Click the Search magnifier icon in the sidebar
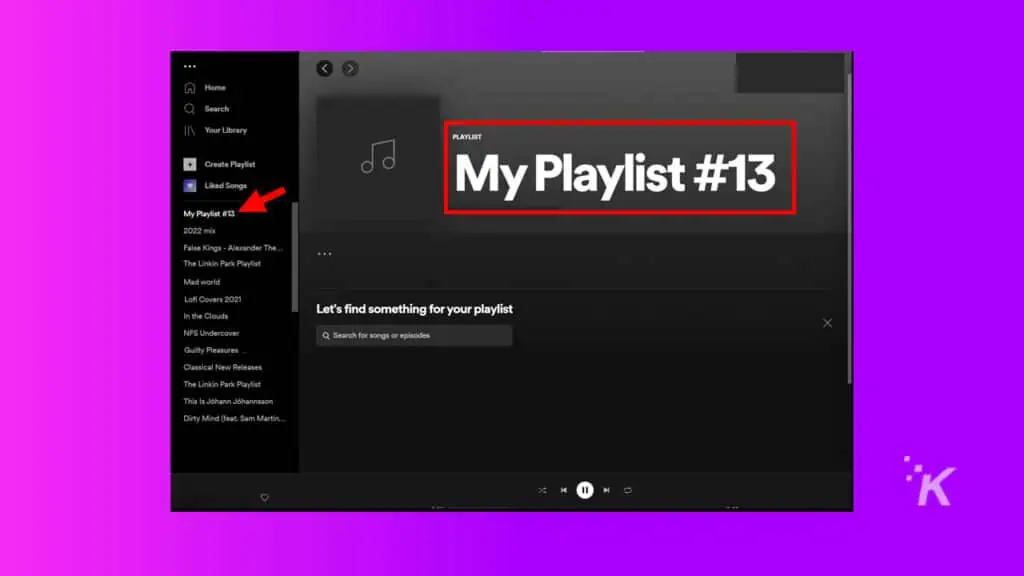 (189, 109)
